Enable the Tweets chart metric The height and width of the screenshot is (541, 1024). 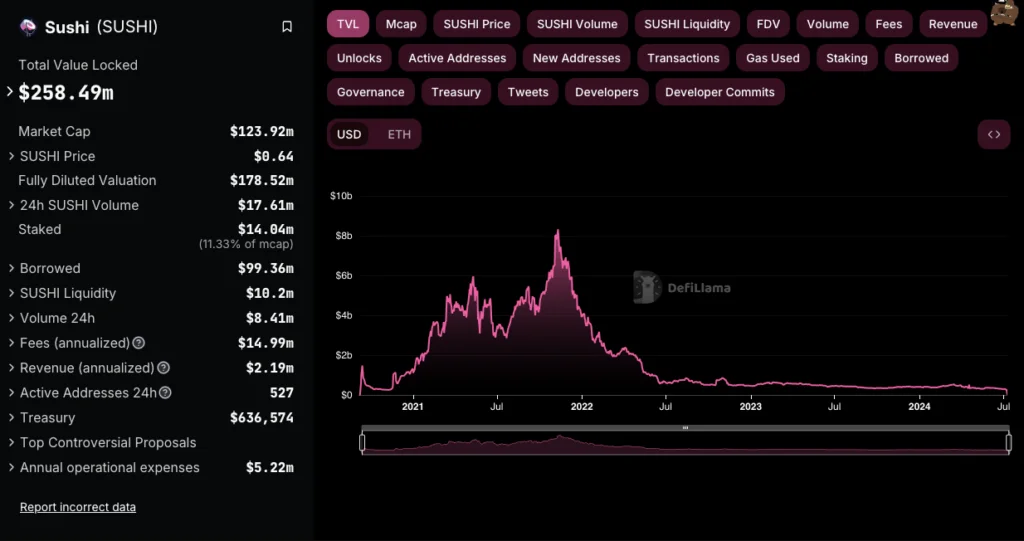coord(528,92)
